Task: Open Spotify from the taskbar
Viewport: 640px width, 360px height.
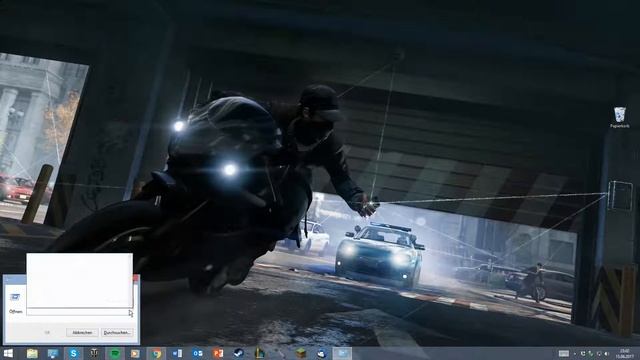Action: [115, 353]
